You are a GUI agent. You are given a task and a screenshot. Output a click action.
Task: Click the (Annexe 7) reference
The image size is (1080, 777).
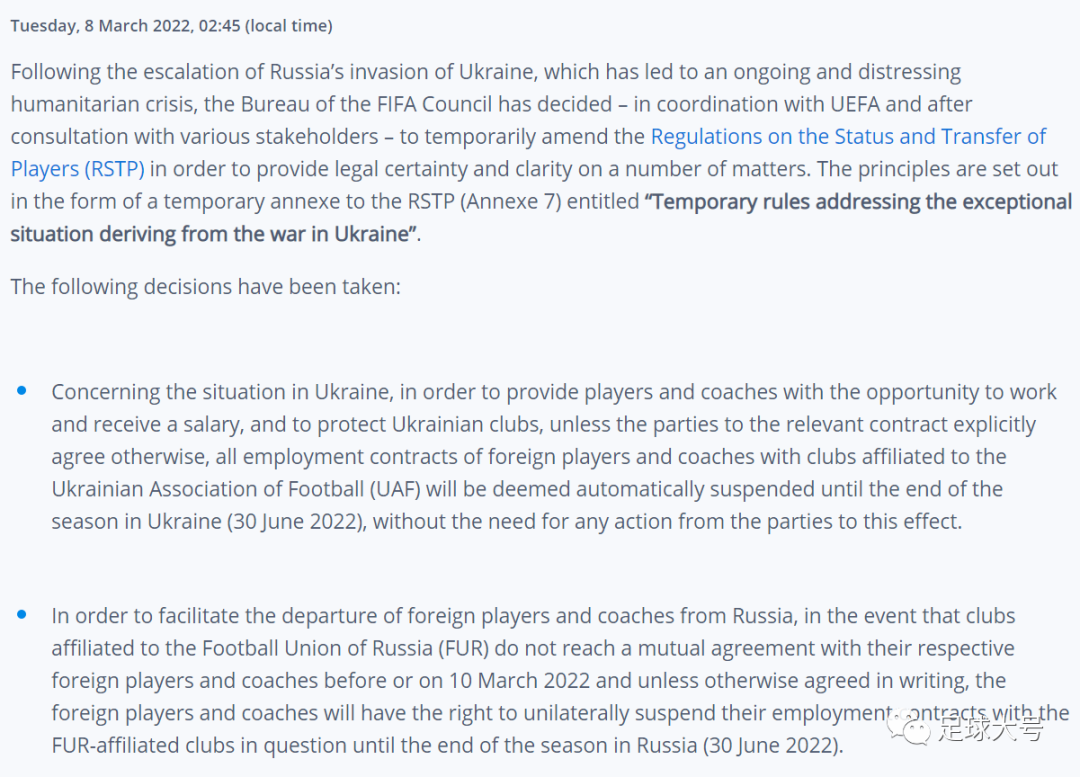pos(510,201)
